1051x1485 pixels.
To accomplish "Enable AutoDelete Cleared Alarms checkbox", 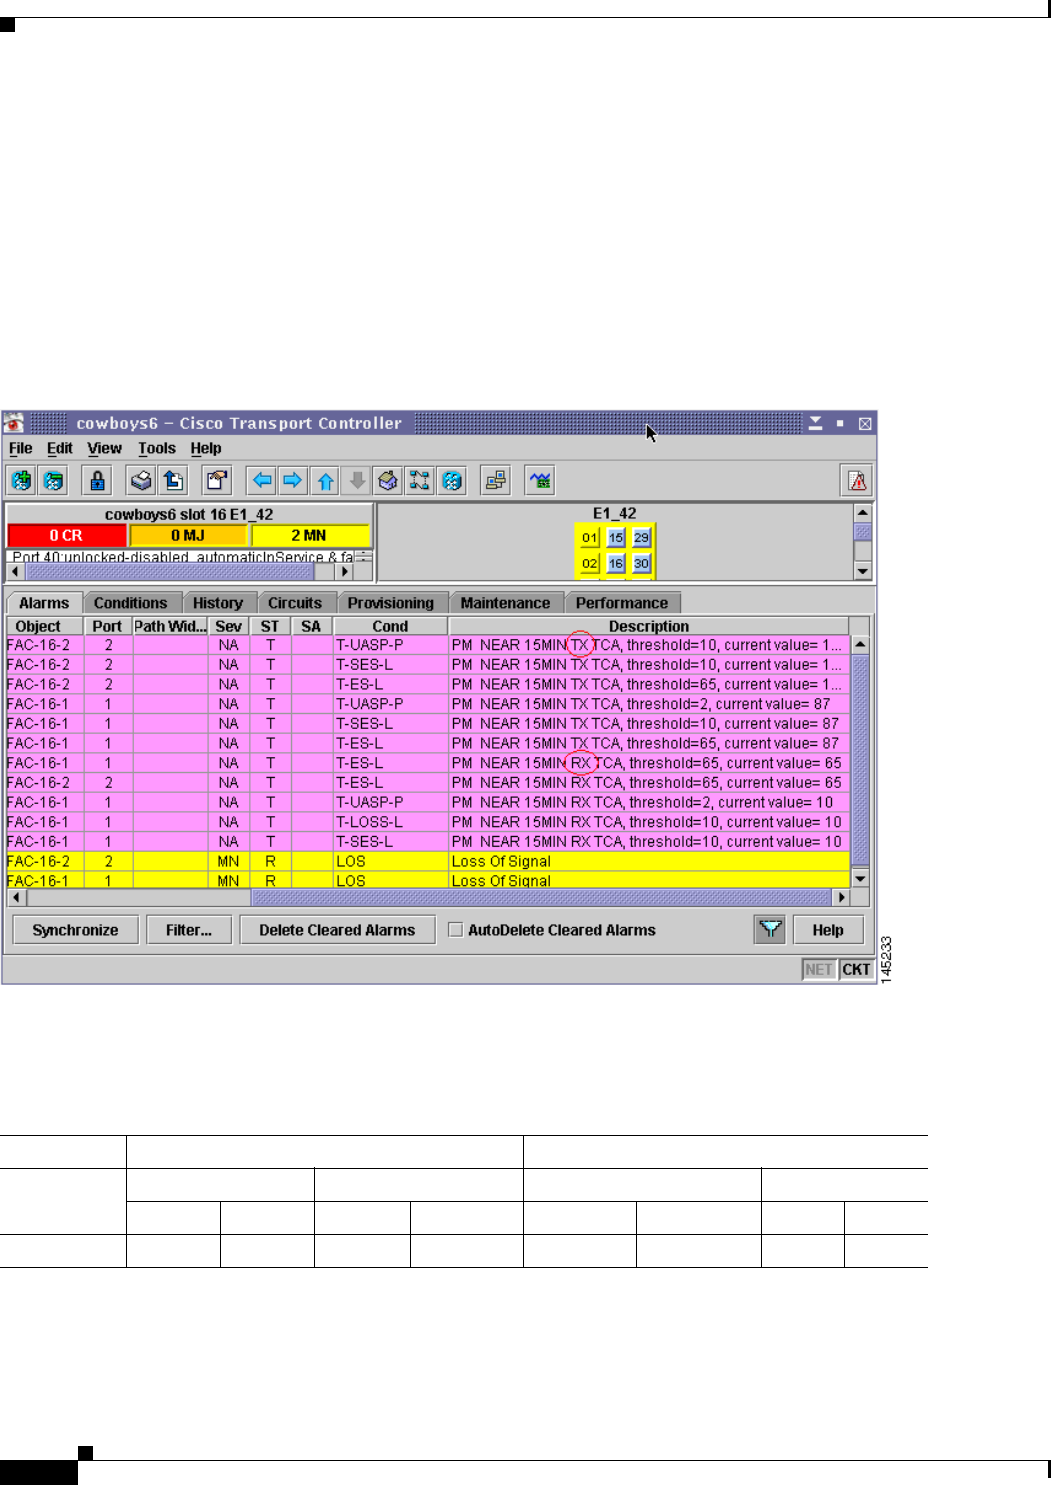I will coord(456,930).
